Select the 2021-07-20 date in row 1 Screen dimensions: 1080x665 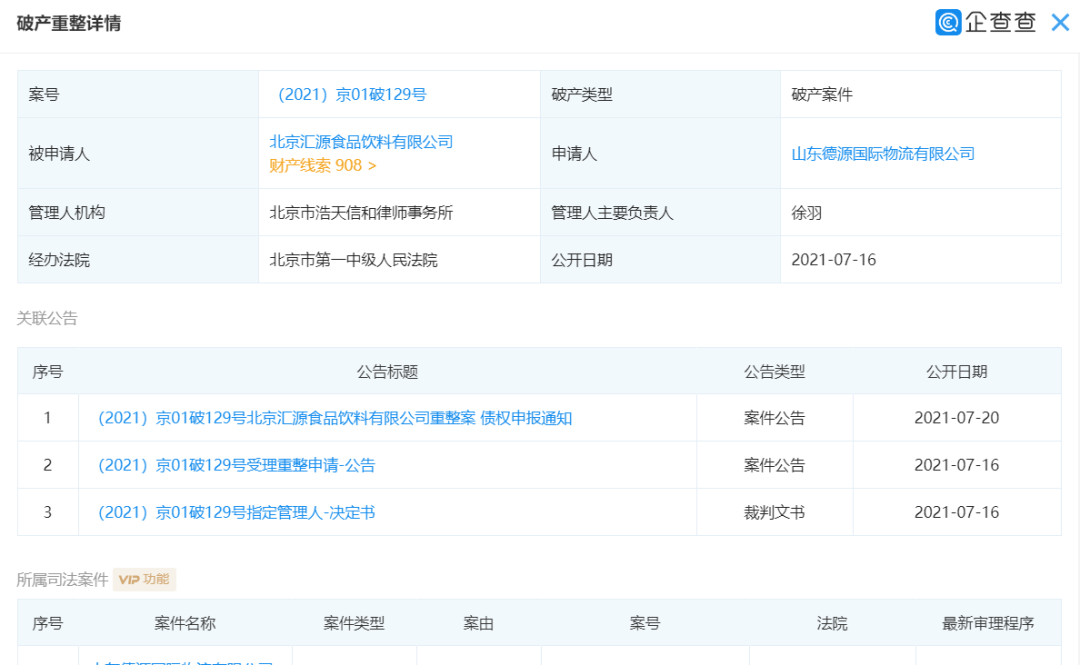tap(956, 418)
